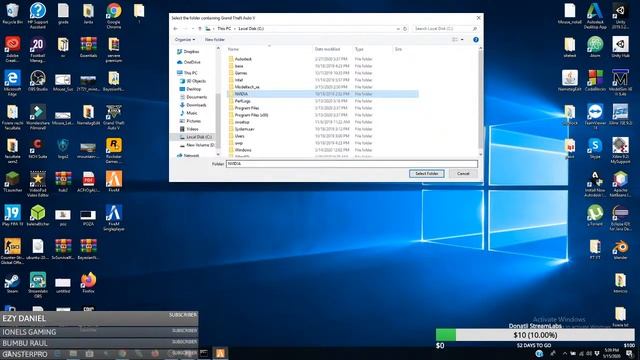Open Streamlabs OBS desktop shortcut

tap(38, 285)
